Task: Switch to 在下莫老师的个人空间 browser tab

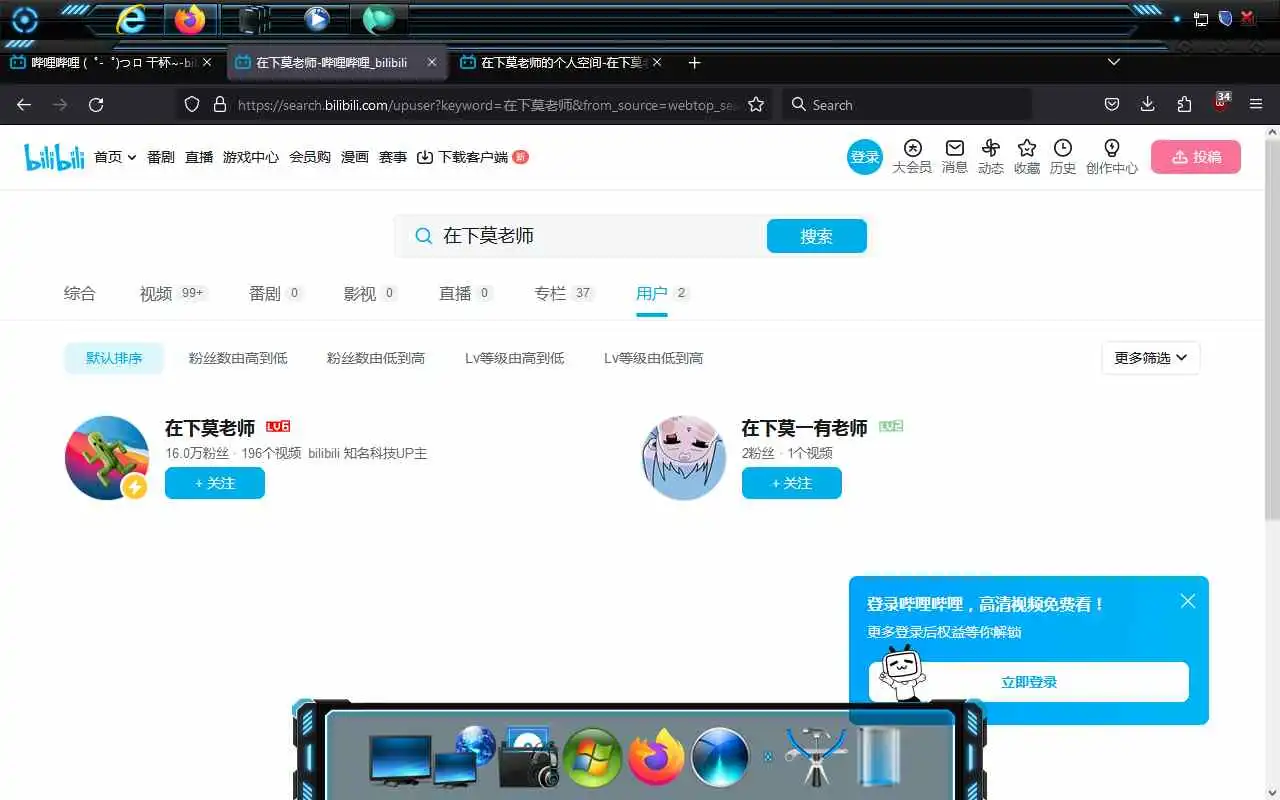Action: pyautogui.click(x=563, y=62)
